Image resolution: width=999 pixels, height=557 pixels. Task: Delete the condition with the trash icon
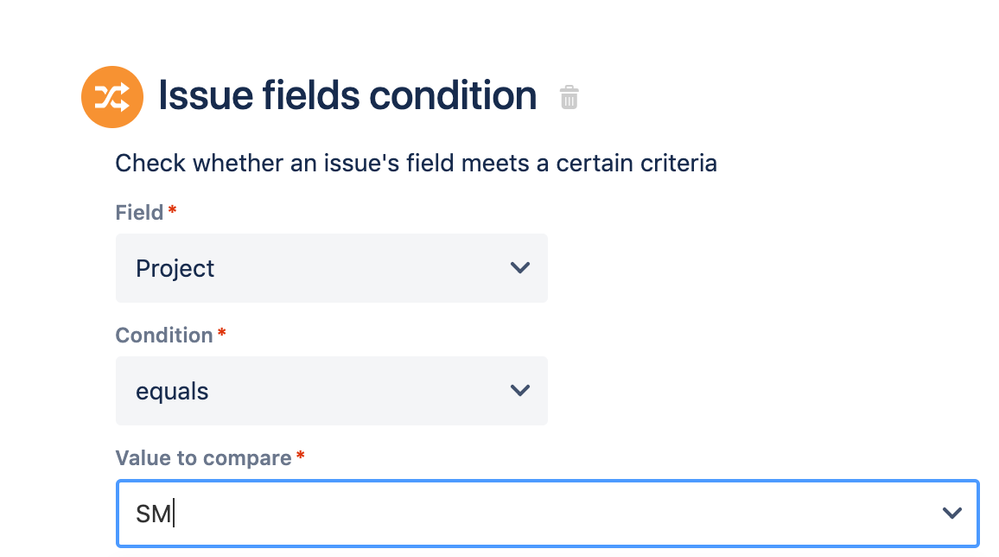coord(569,97)
